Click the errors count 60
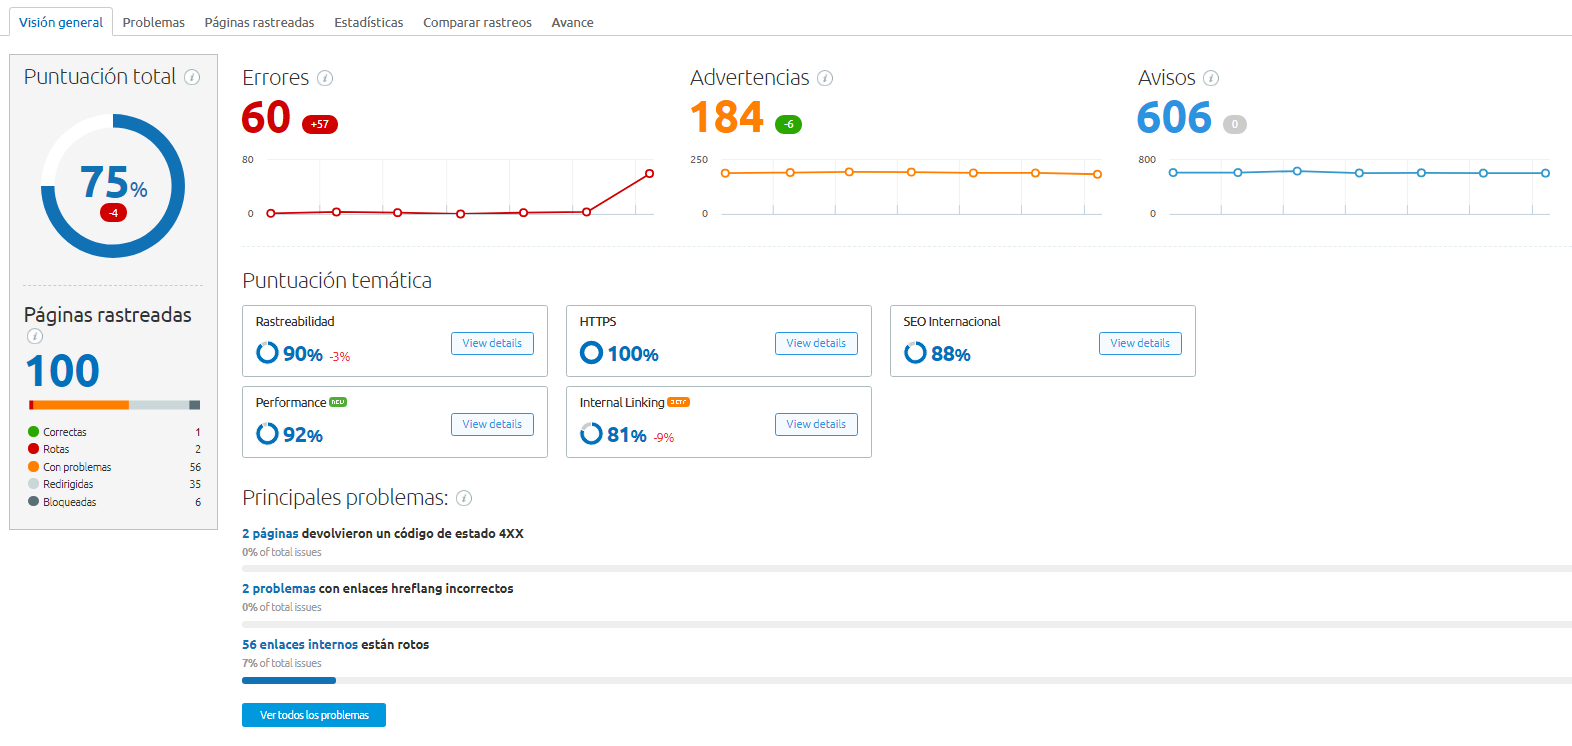Image resolution: width=1572 pixels, height=746 pixels. click(266, 118)
